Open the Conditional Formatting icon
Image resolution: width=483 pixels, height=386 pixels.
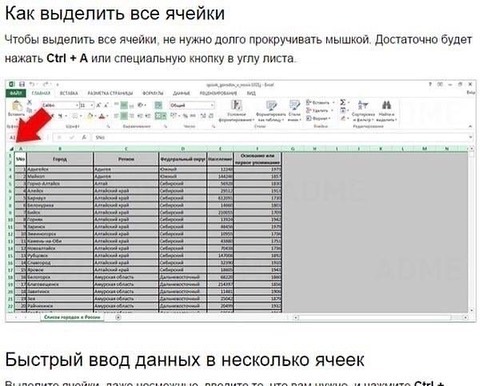(236, 105)
